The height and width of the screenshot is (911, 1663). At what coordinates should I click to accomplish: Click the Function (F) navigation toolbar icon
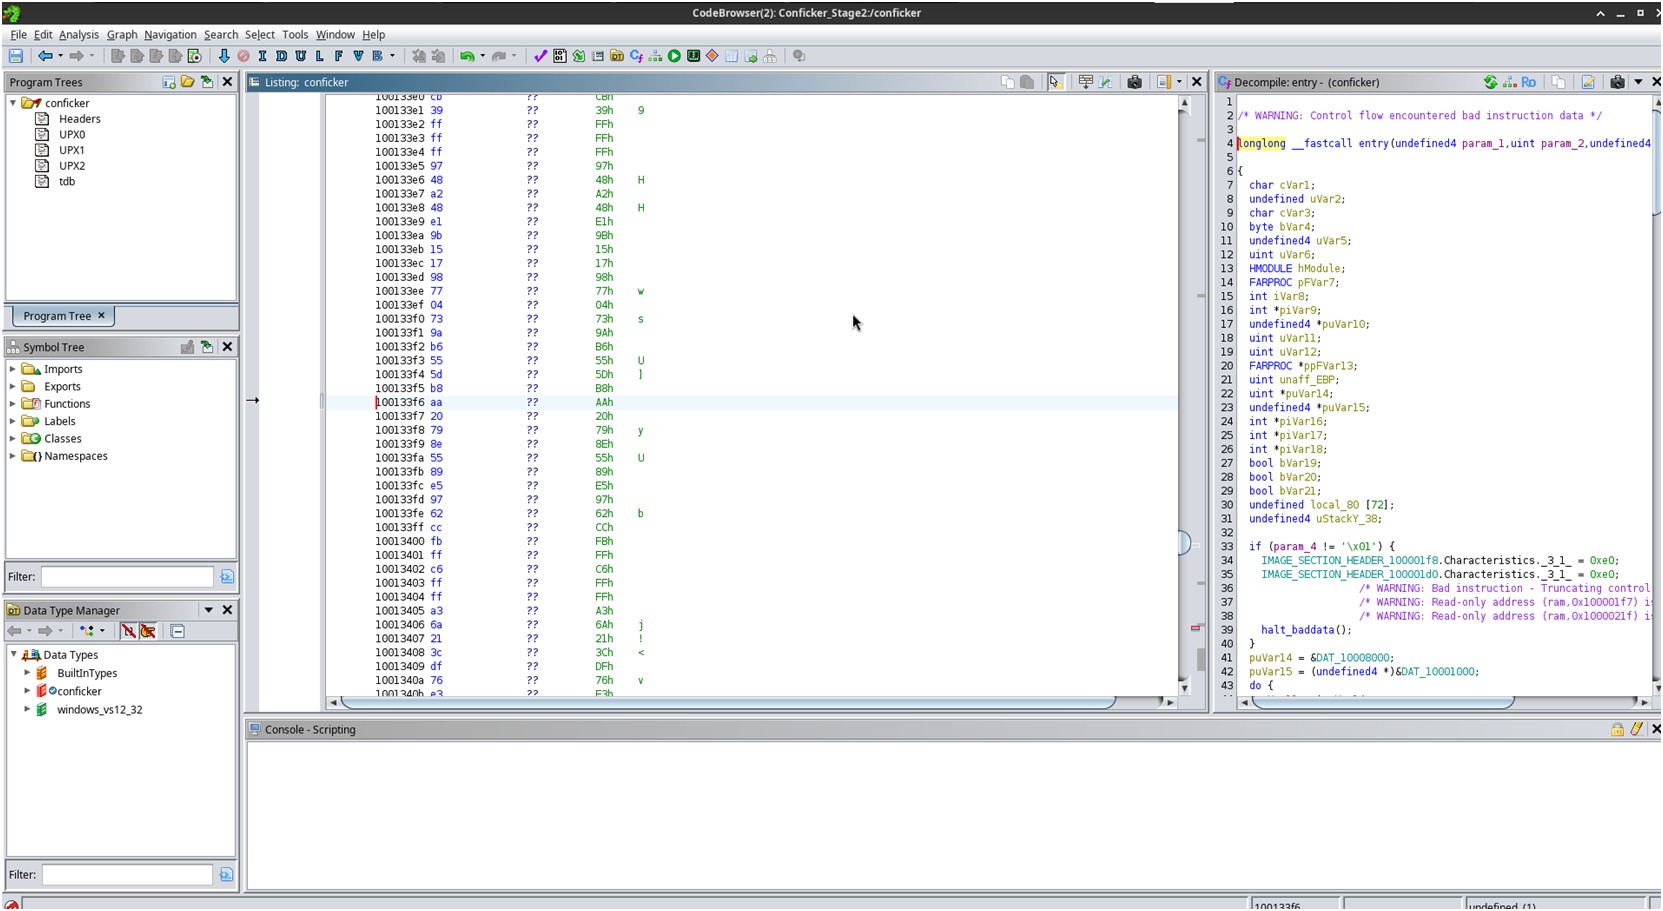click(339, 56)
